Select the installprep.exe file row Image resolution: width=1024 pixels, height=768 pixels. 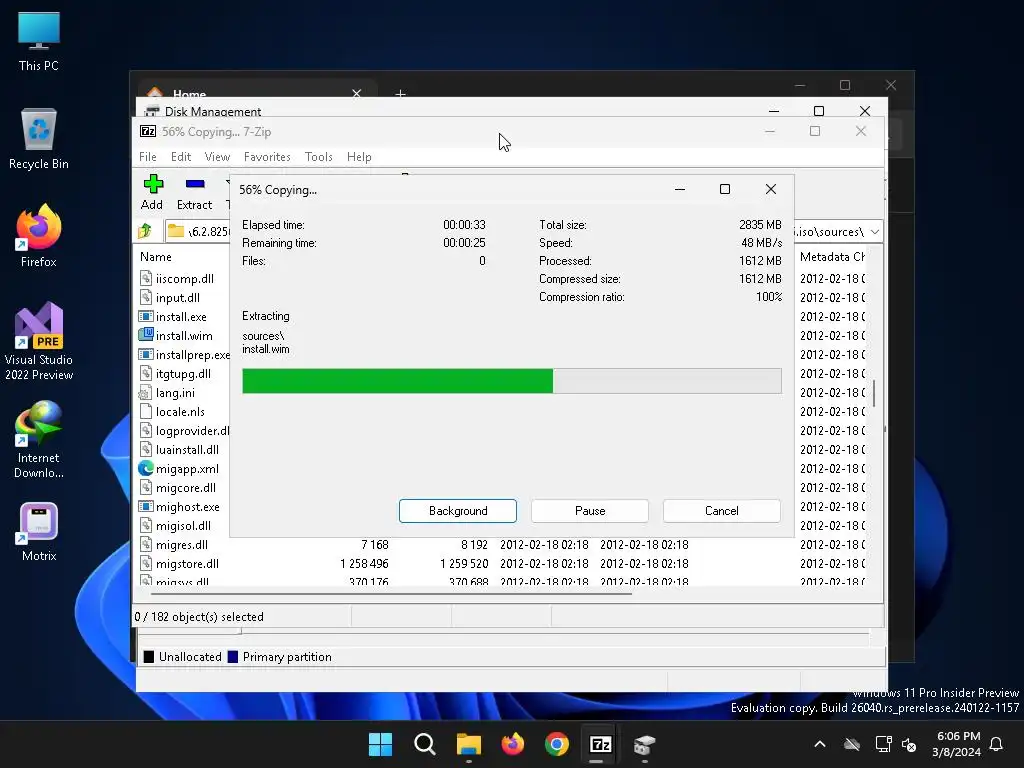point(184,355)
